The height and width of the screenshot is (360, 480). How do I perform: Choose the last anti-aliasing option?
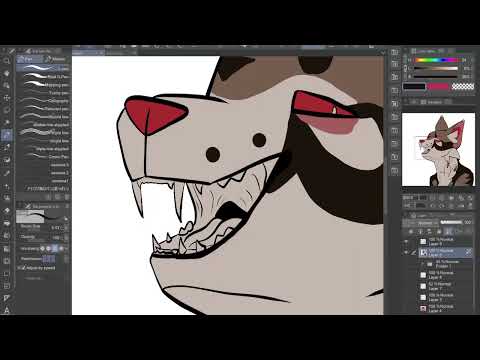click(x=61, y=248)
